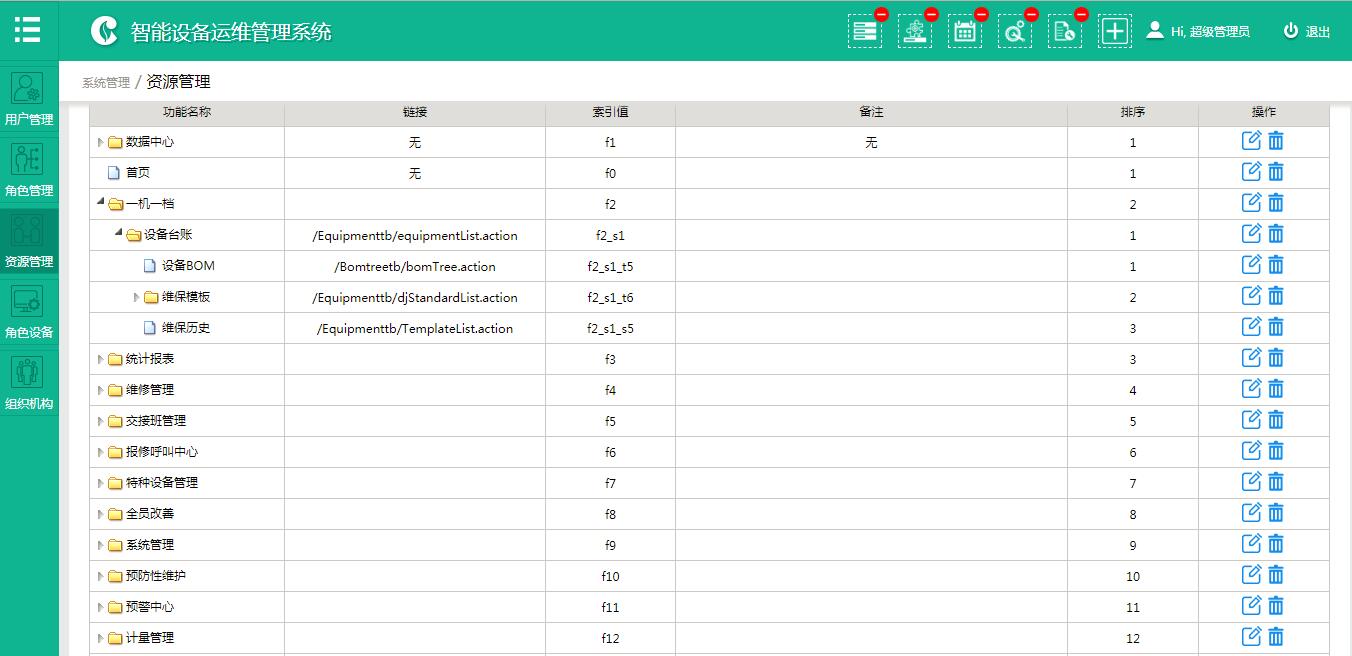Delete the 系统管理 row

coord(1276,544)
